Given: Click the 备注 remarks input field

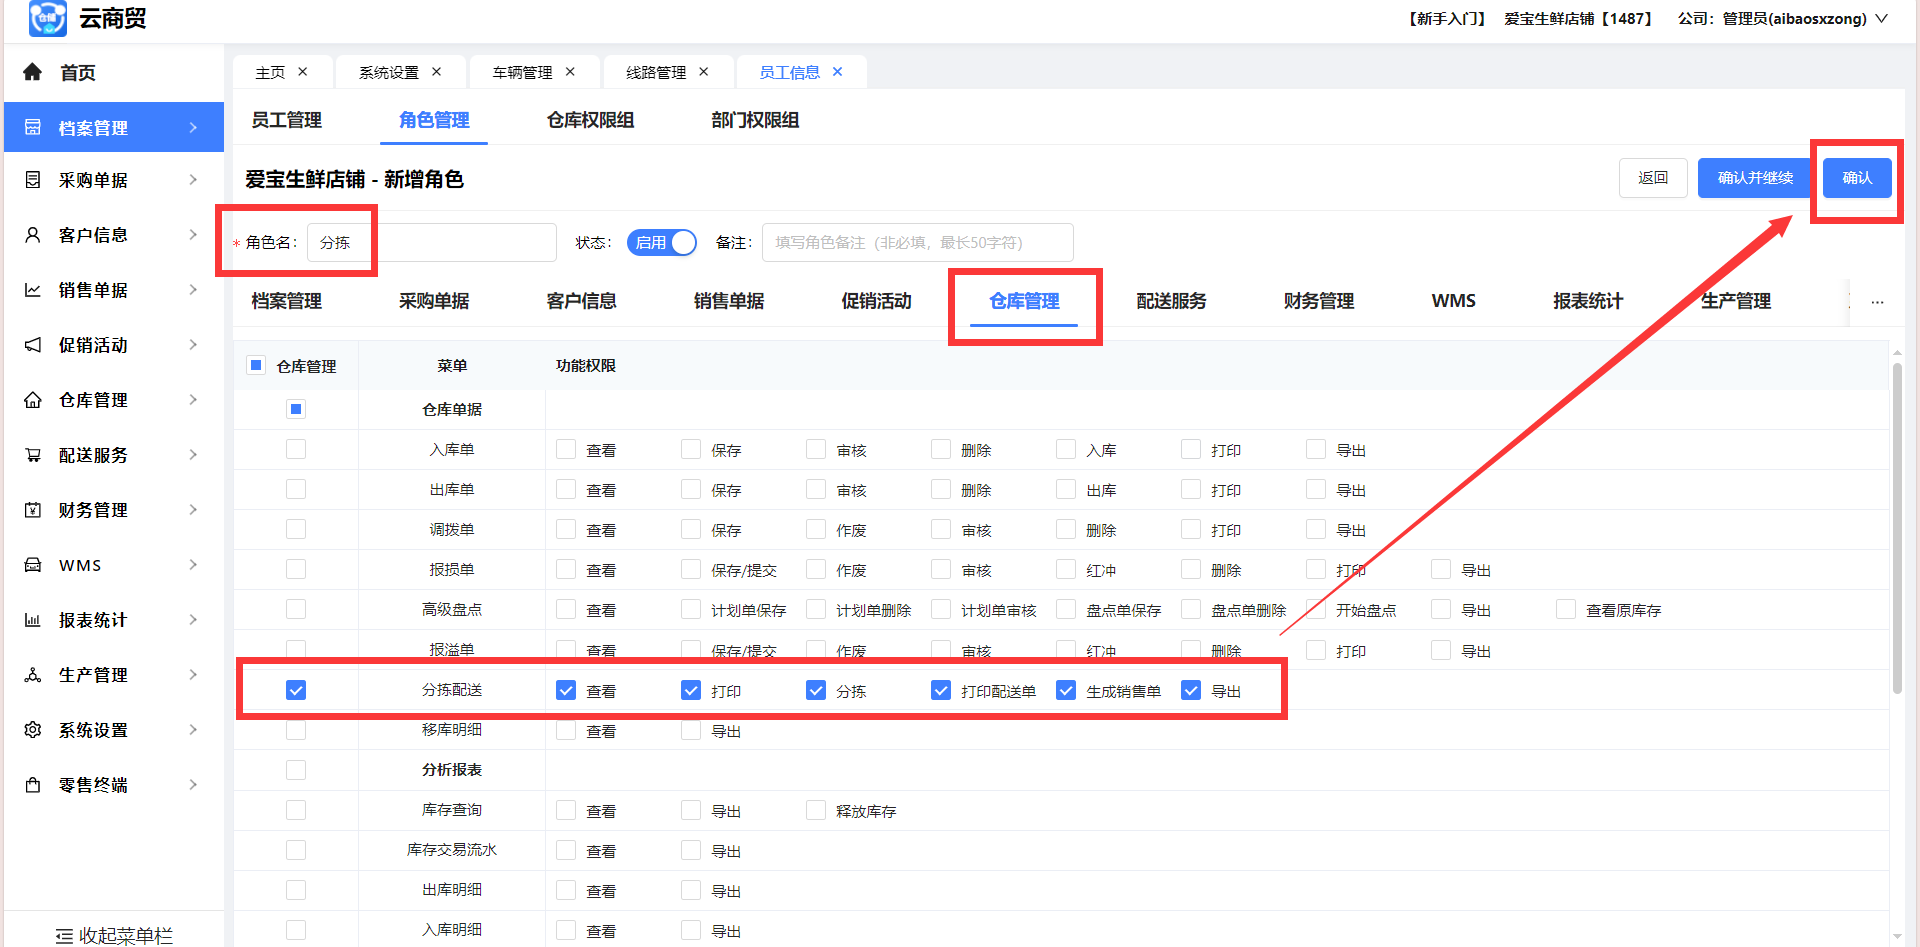Looking at the screenshot, I should (x=917, y=243).
